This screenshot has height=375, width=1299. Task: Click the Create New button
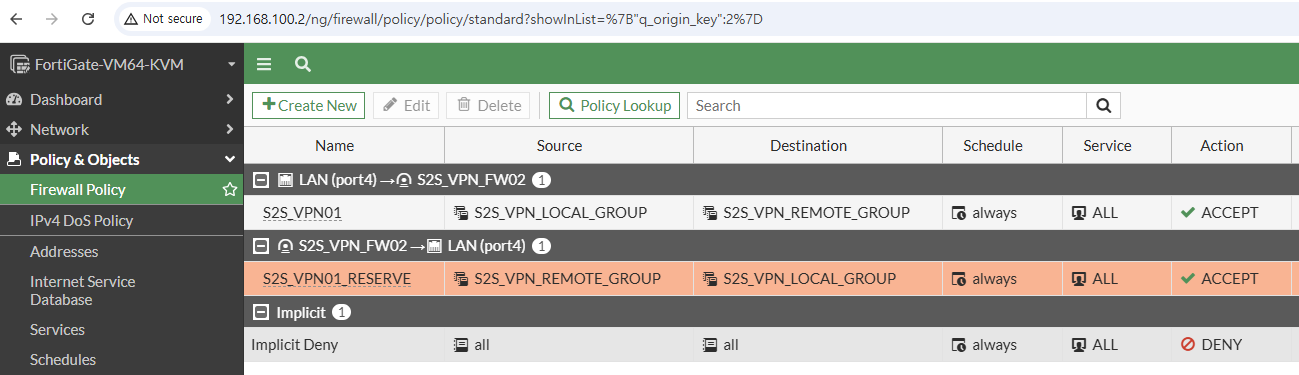(309, 105)
